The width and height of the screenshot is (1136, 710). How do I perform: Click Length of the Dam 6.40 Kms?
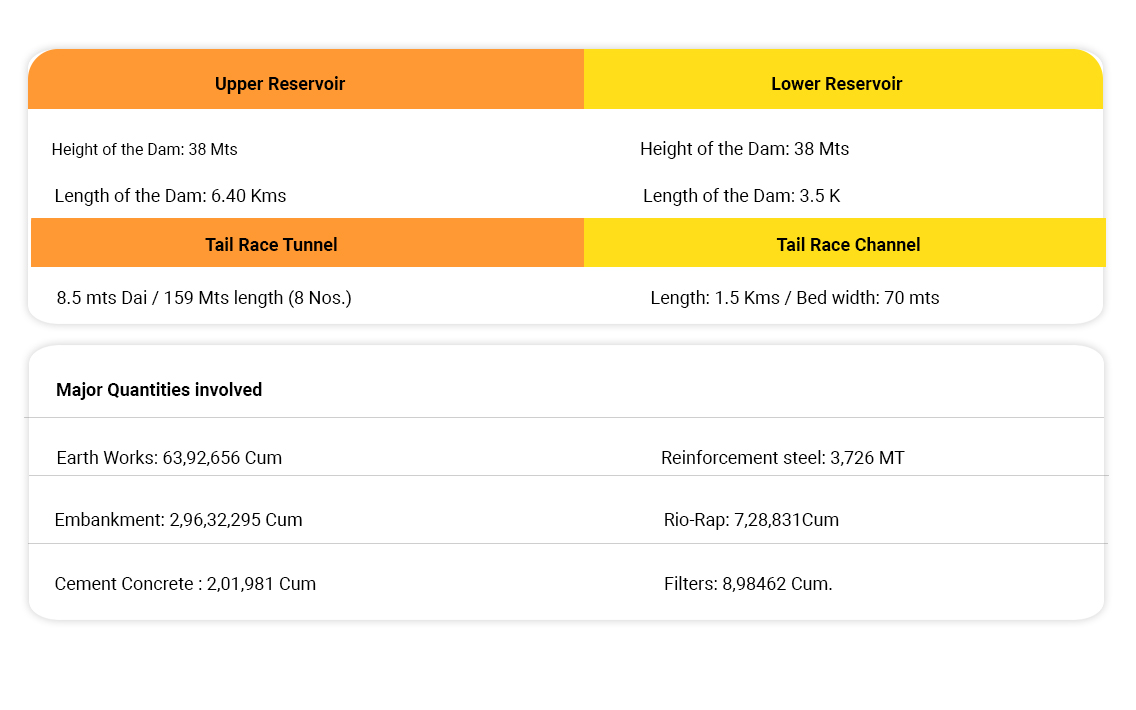(170, 196)
